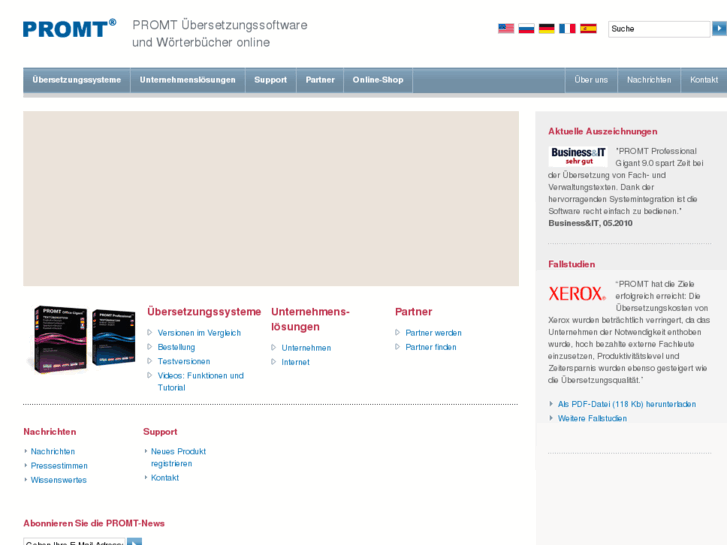Open the Über uns page
This screenshot has width=727, height=545.
pos(591,80)
